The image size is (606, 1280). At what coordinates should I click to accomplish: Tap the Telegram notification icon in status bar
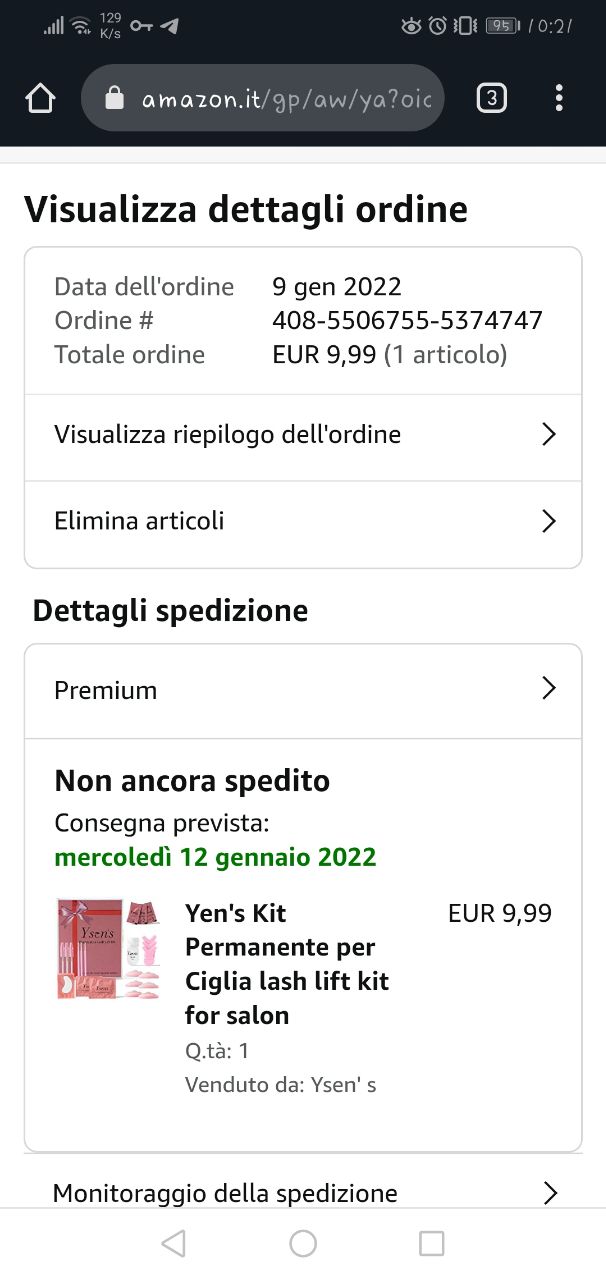[170, 26]
